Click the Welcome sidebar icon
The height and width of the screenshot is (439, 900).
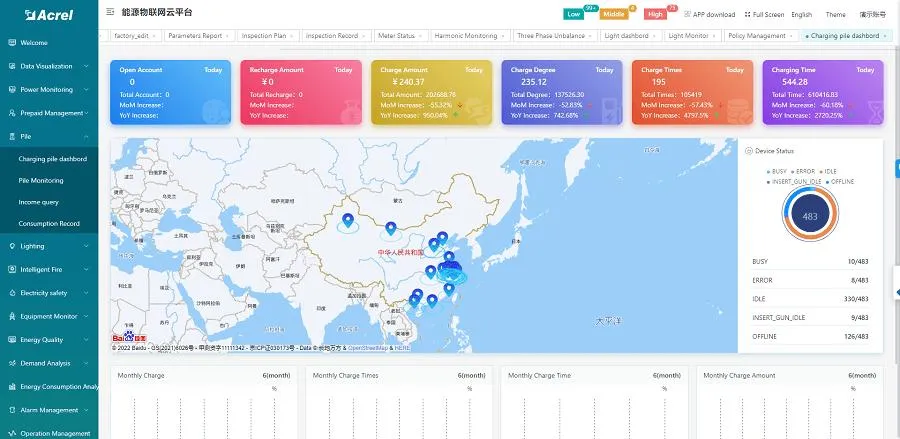12,43
